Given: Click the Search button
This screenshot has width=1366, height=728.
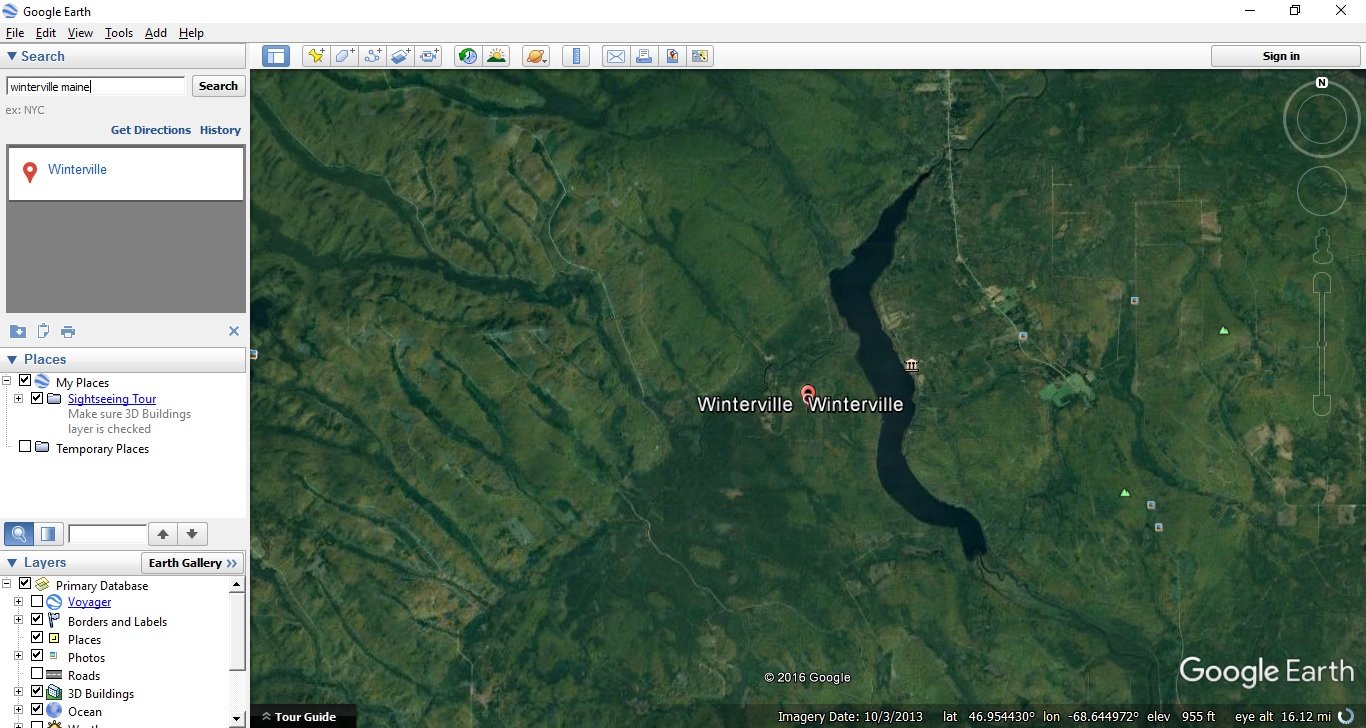Looking at the screenshot, I should click(218, 86).
